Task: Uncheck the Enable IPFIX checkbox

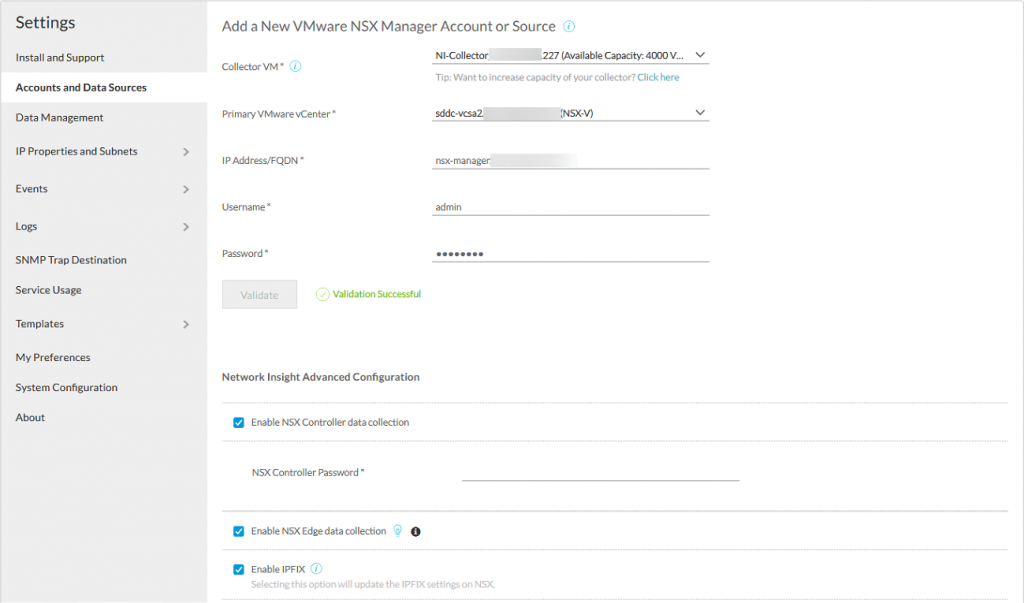Action: click(x=238, y=569)
